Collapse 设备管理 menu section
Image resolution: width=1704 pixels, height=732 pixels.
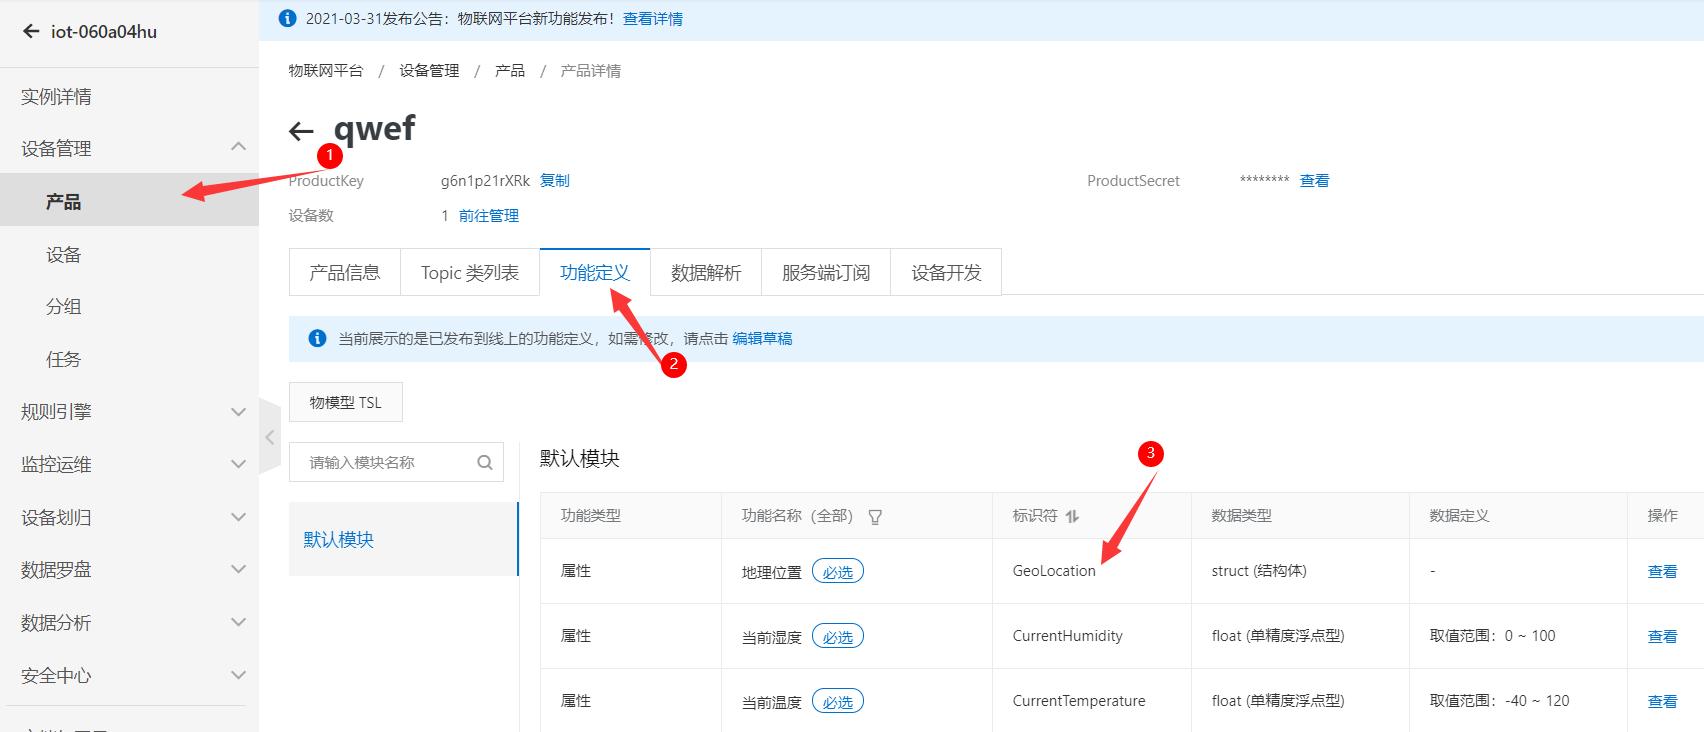(x=238, y=147)
